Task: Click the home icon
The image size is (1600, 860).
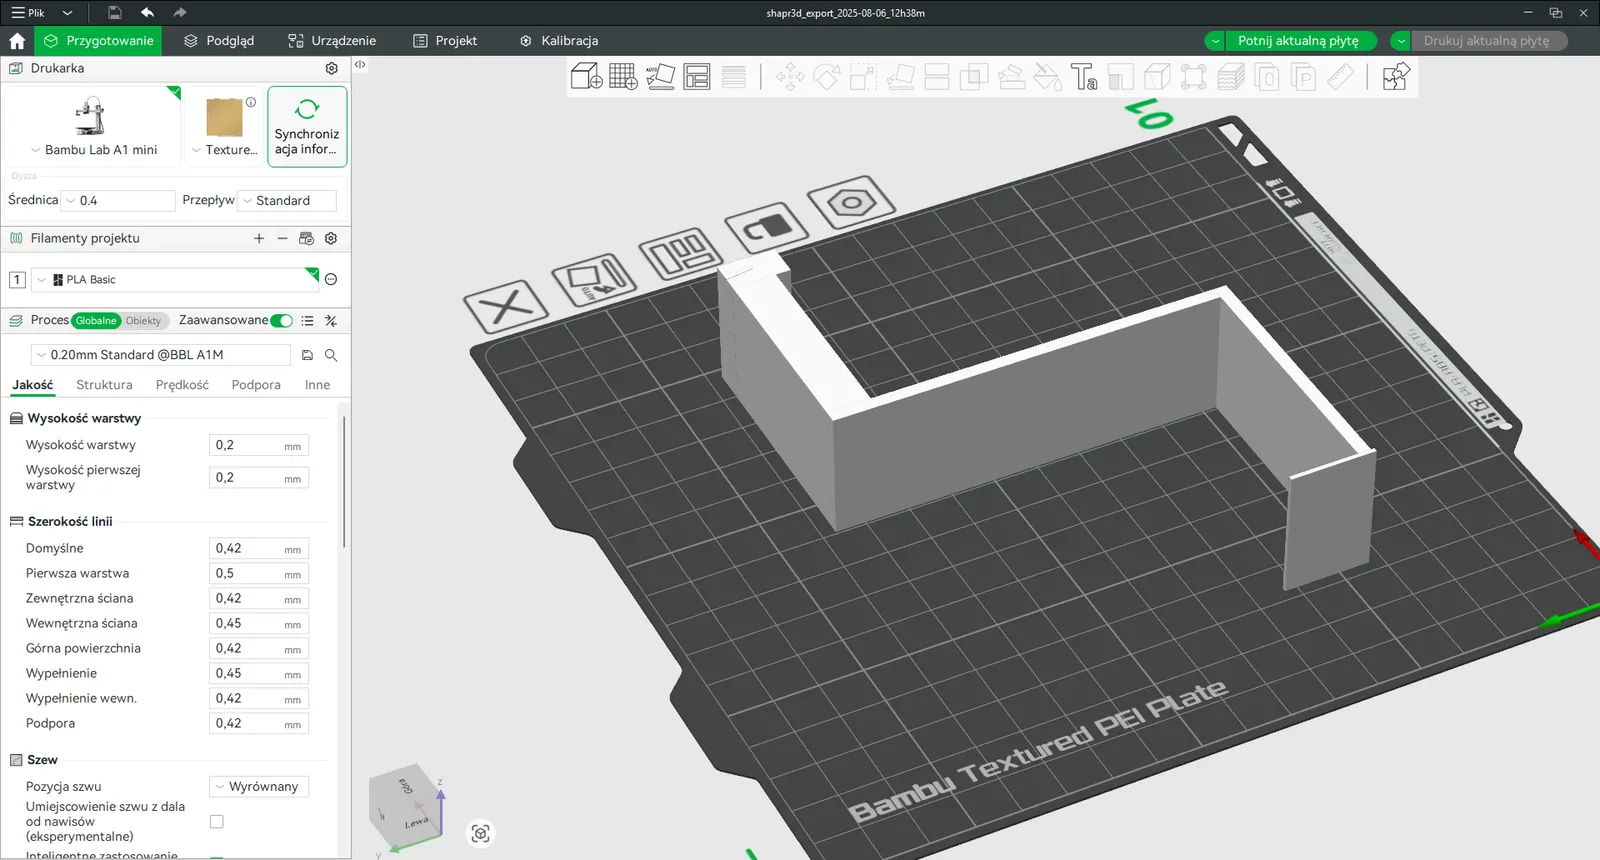Action: [x=17, y=41]
